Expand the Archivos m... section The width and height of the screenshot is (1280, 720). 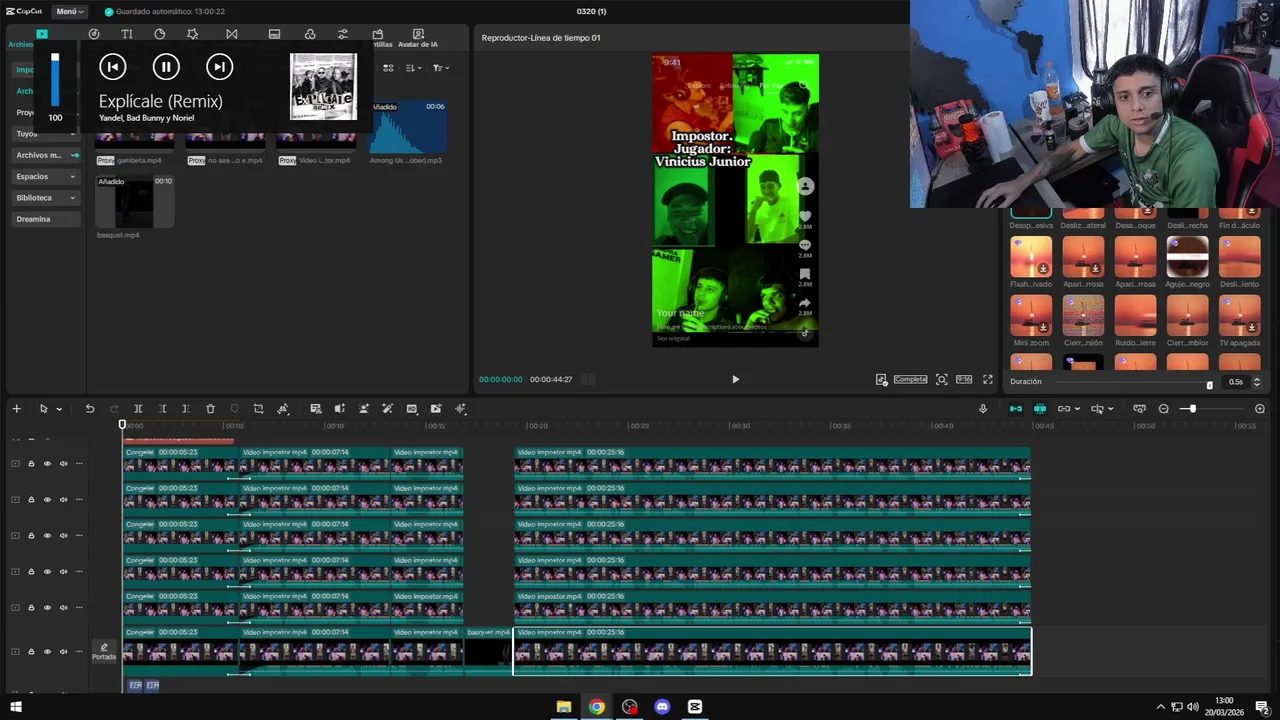[46, 155]
